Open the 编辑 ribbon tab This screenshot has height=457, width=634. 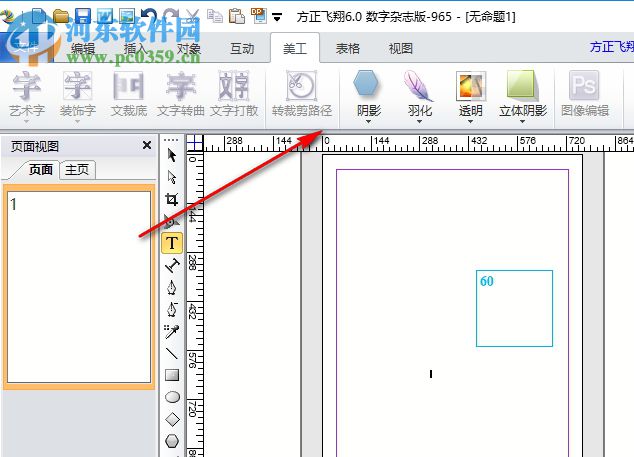pos(83,49)
